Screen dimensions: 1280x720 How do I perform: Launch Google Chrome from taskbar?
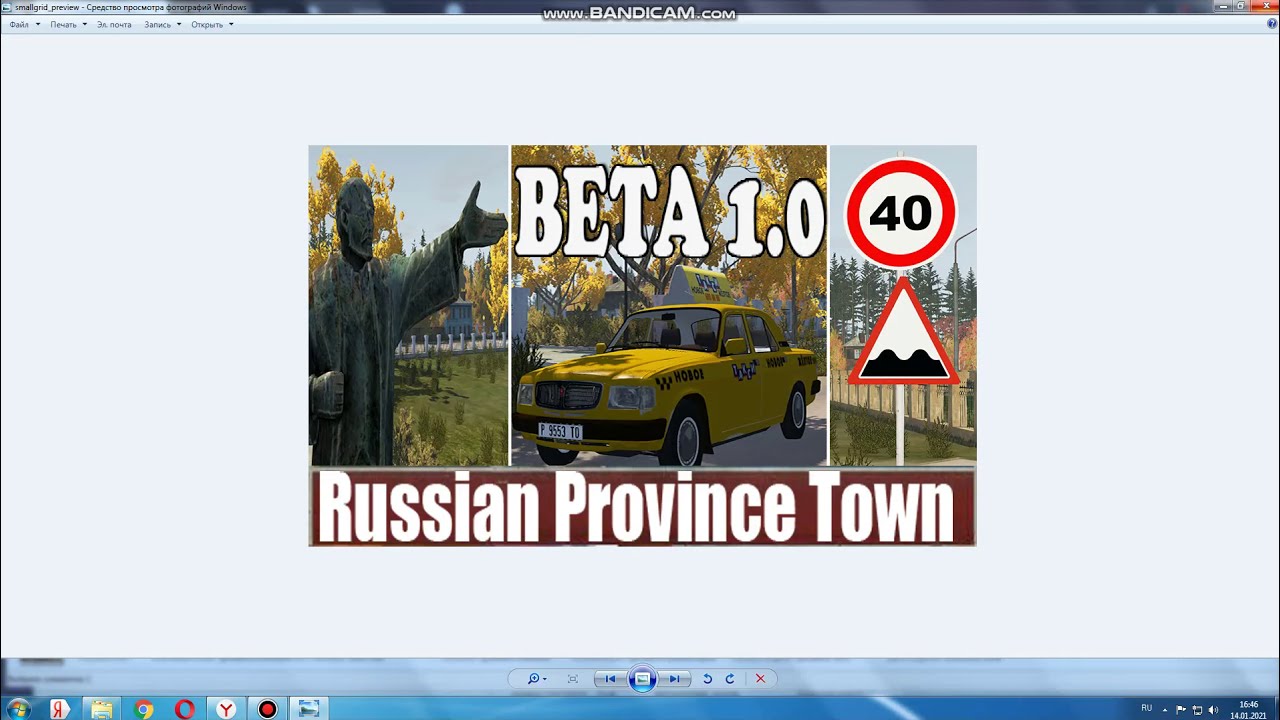[x=144, y=709]
